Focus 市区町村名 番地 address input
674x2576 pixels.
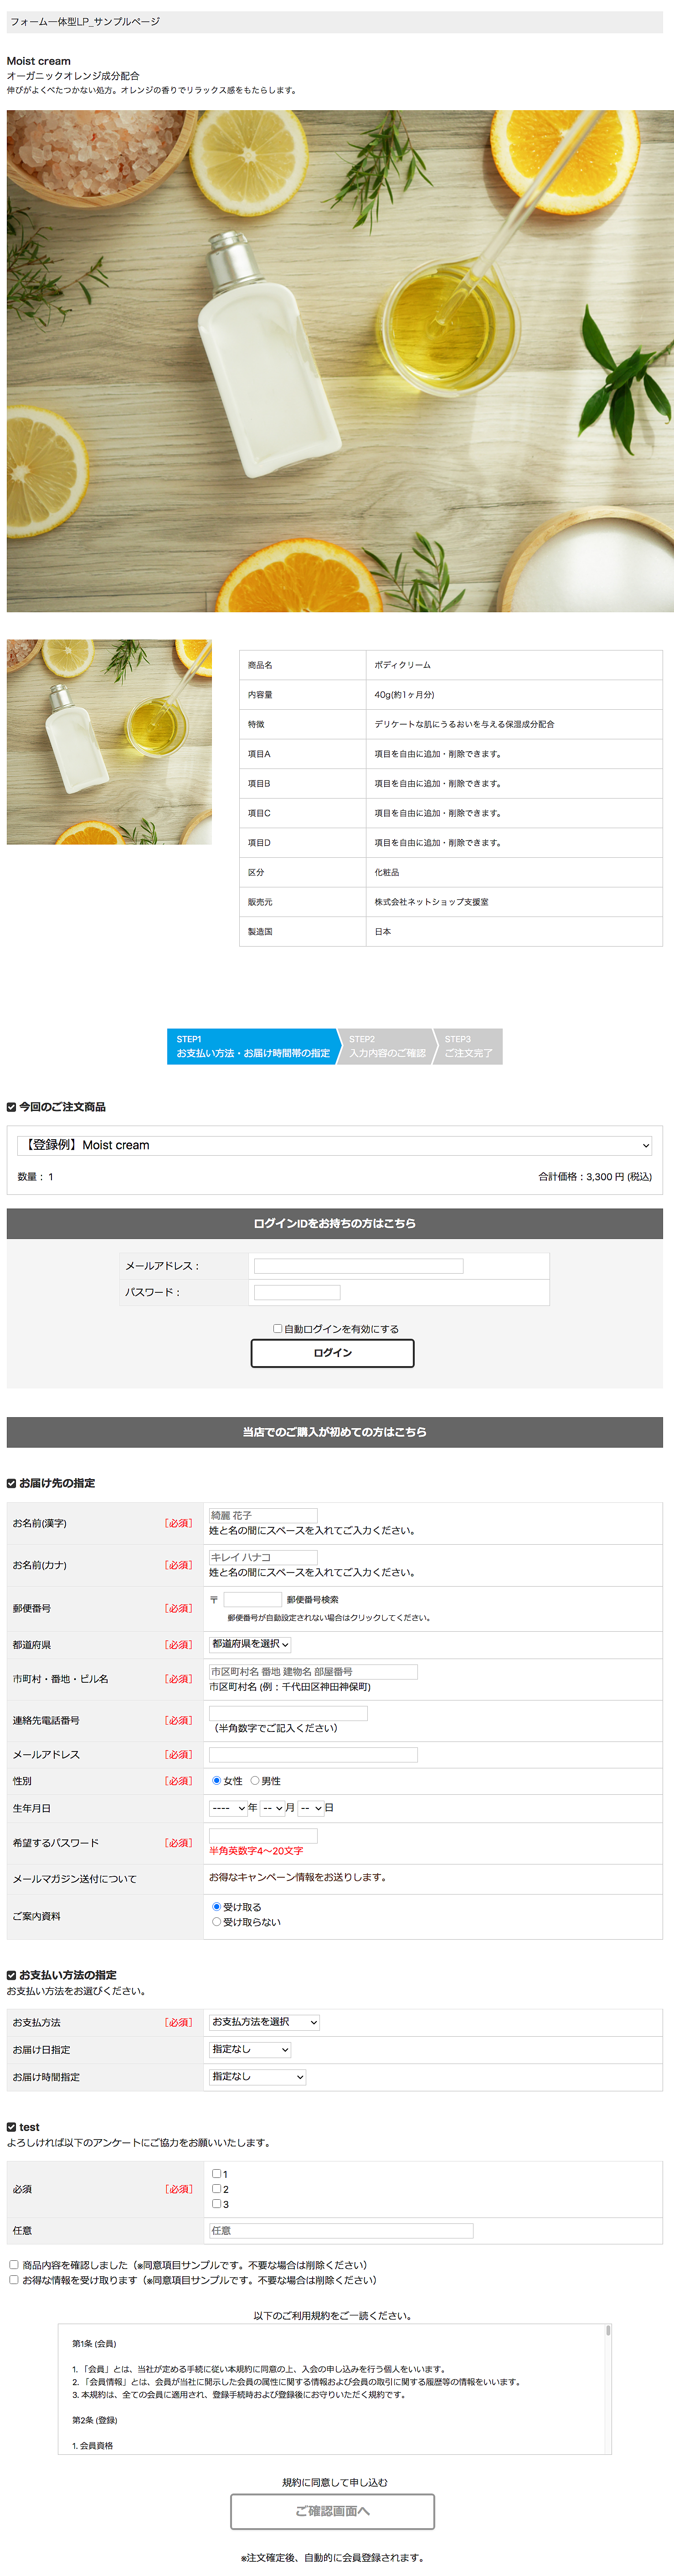click(313, 1672)
